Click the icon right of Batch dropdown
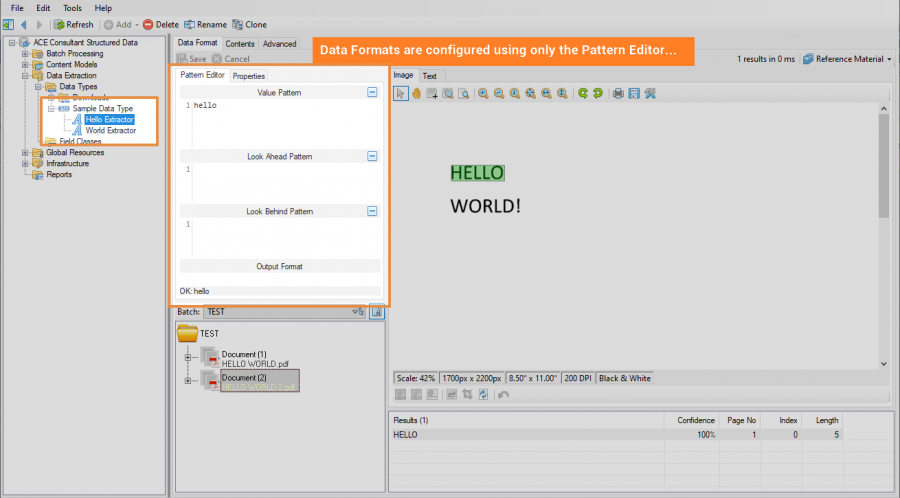This screenshot has height=498, width=900. pos(377,312)
